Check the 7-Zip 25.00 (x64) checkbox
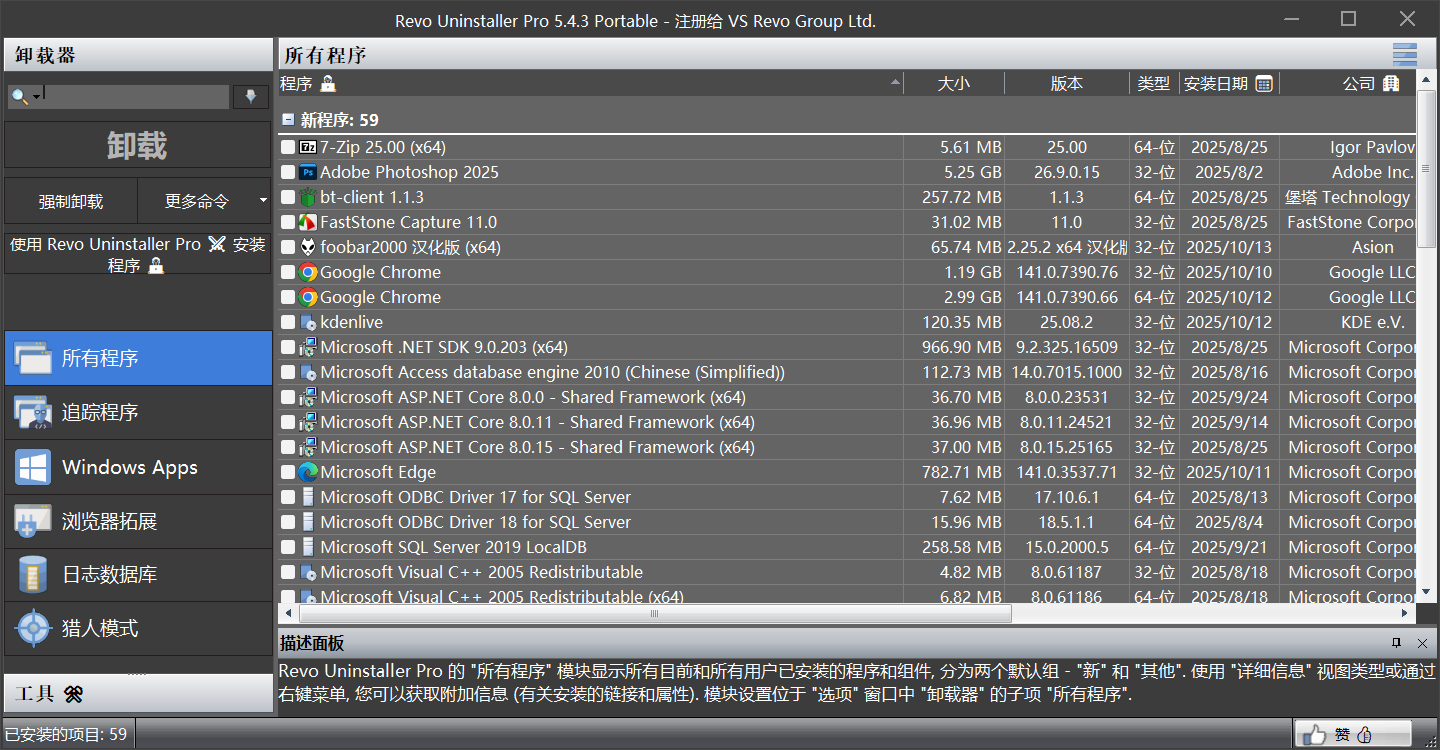1440x750 pixels. (x=288, y=147)
